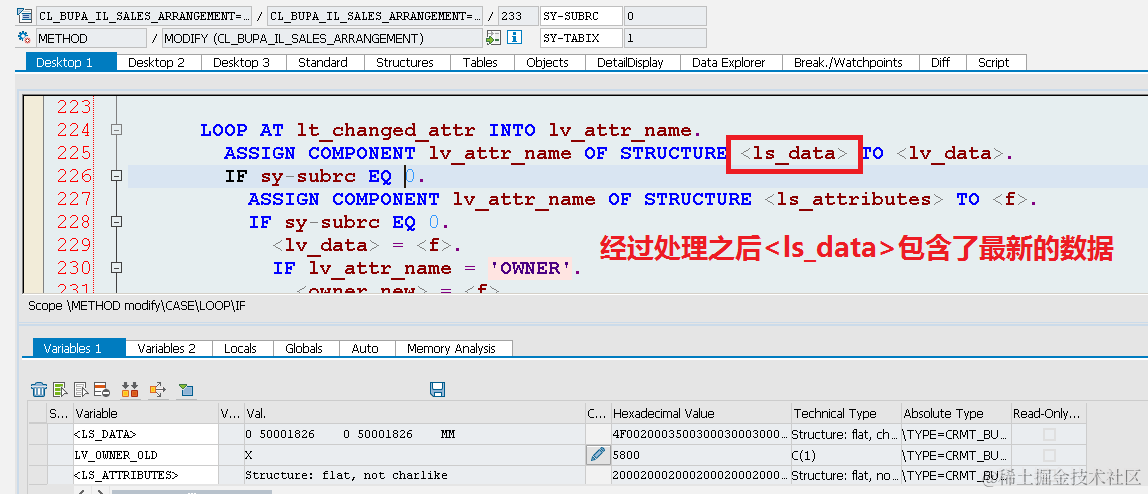This screenshot has width=1148, height=494.
Task: Open the Diff tab
Action: point(941,62)
